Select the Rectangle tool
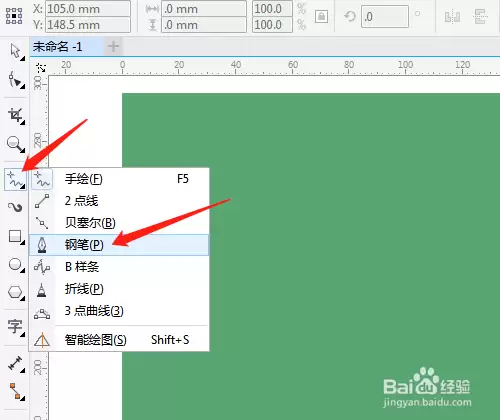This screenshot has height=420, width=500. tap(15, 237)
